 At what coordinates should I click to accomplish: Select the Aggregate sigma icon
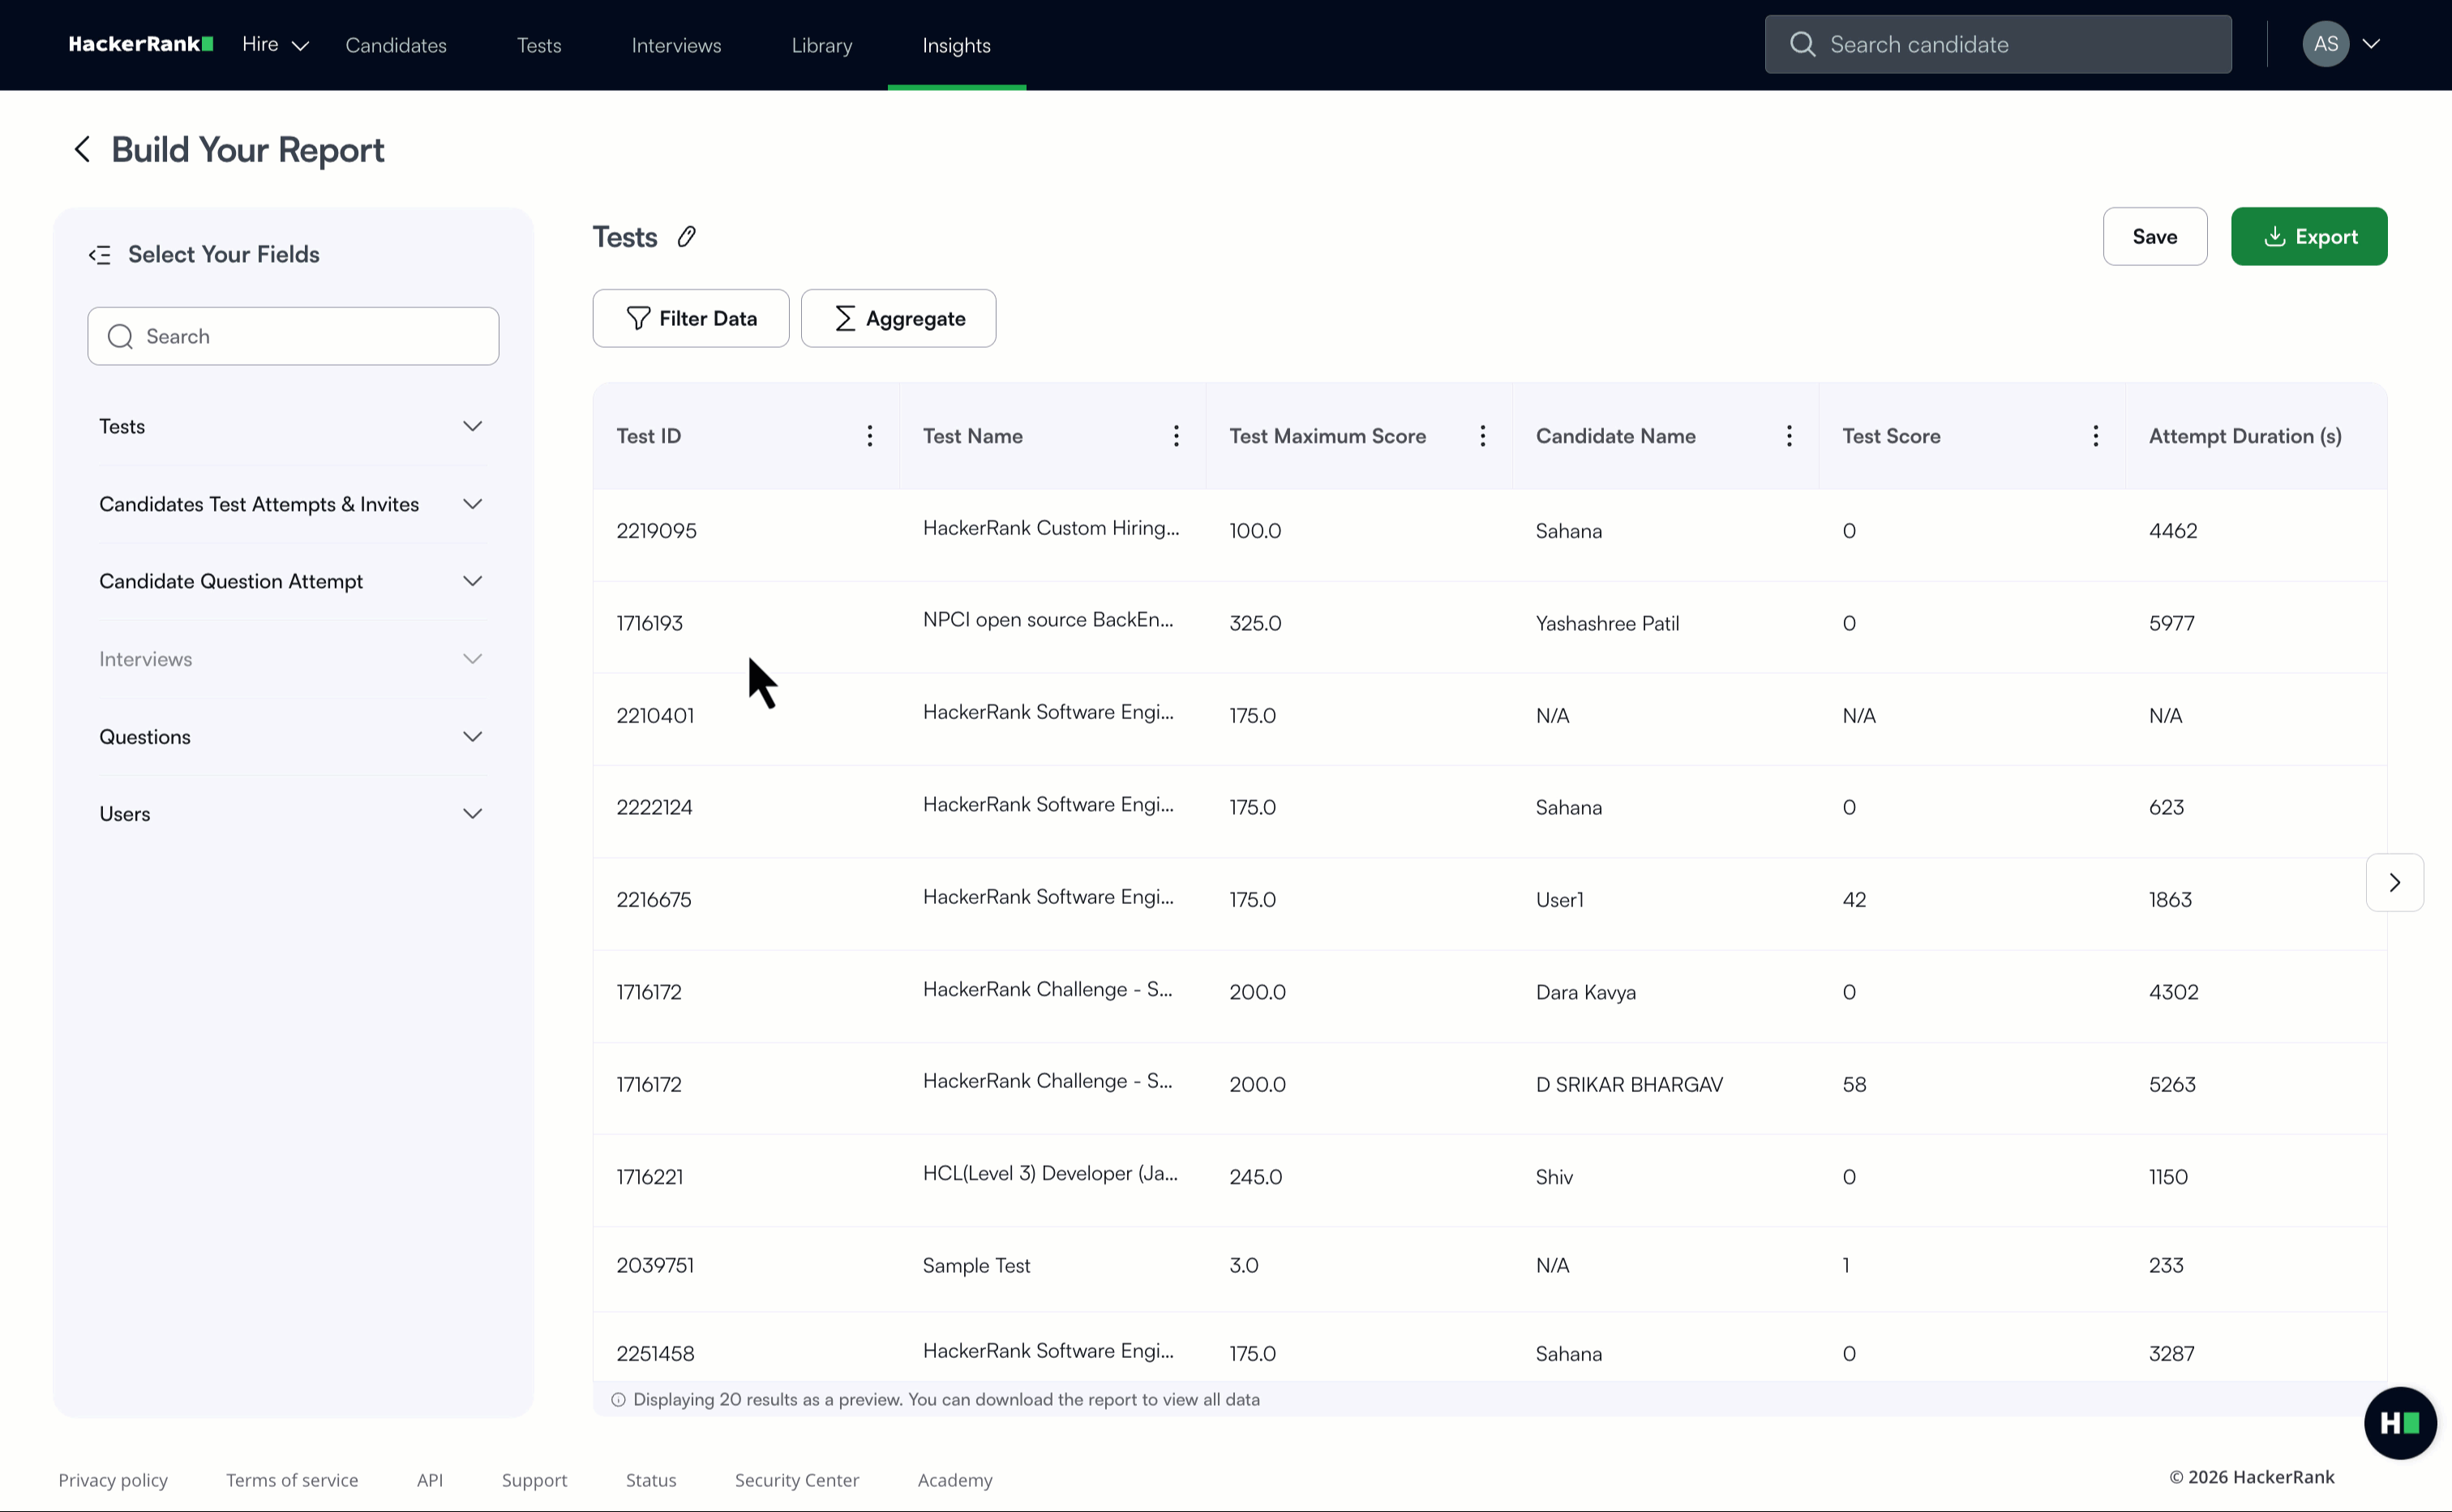(x=845, y=318)
